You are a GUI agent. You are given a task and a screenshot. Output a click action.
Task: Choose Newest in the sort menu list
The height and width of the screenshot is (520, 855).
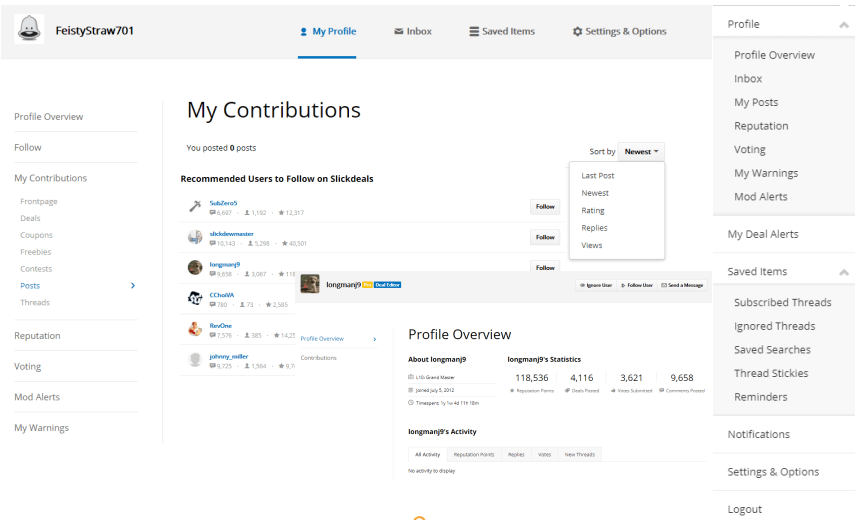(x=595, y=193)
